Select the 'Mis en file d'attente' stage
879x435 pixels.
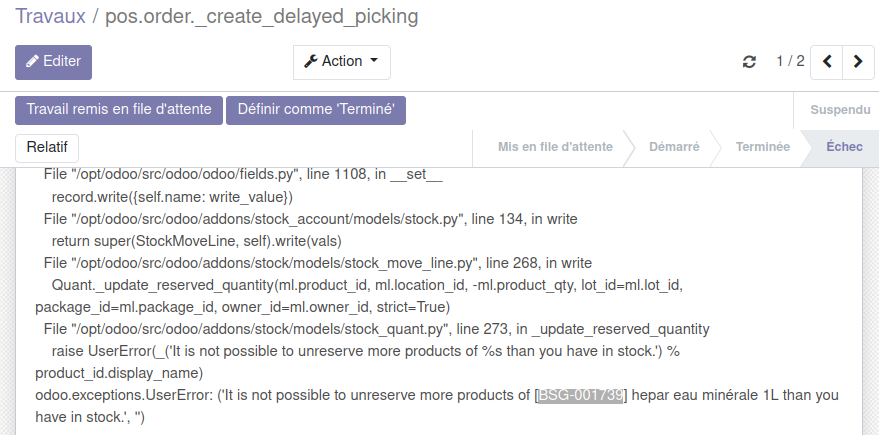[555, 147]
